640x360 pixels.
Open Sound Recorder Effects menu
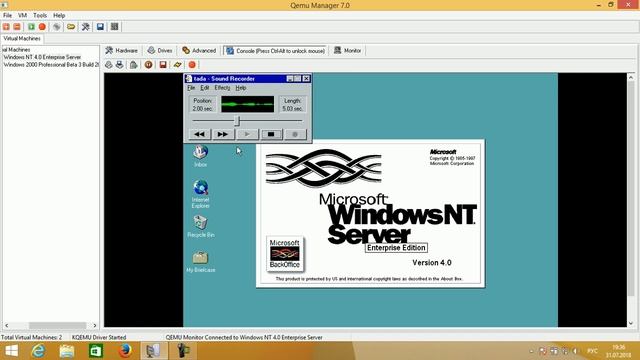pos(222,88)
